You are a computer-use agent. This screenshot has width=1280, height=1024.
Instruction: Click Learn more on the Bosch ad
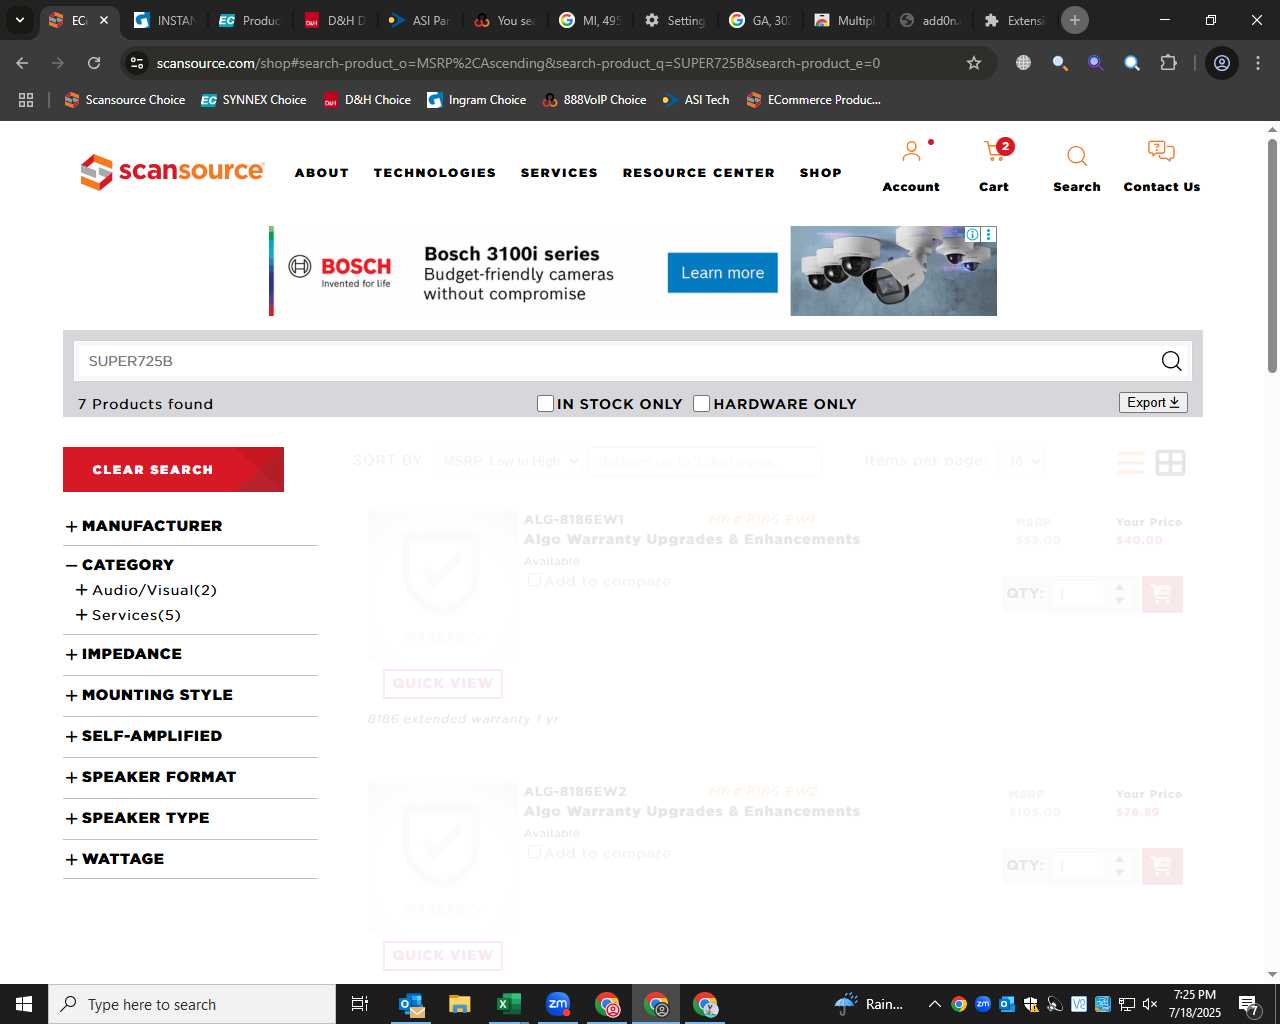point(722,273)
